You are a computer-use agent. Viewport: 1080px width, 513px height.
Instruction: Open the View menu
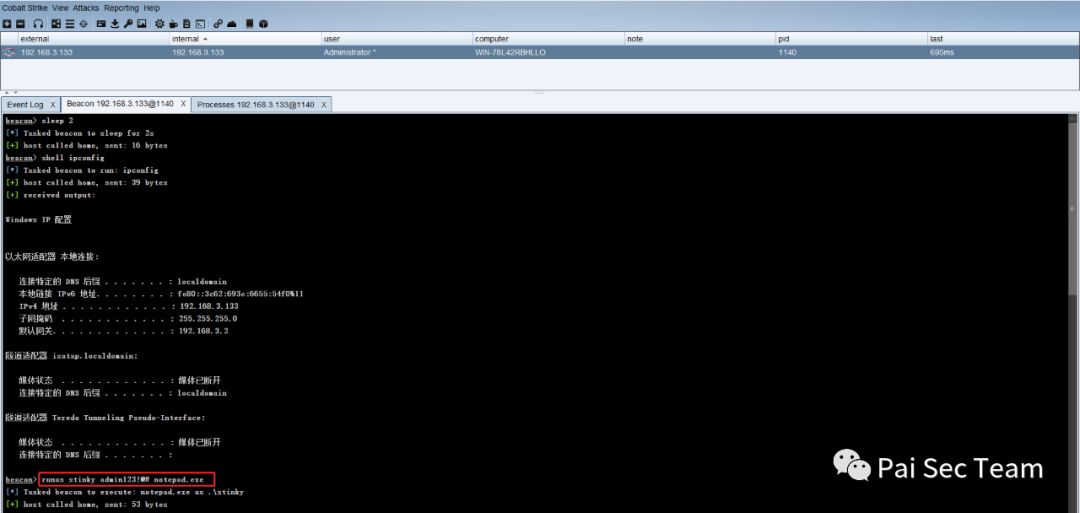tap(61, 8)
